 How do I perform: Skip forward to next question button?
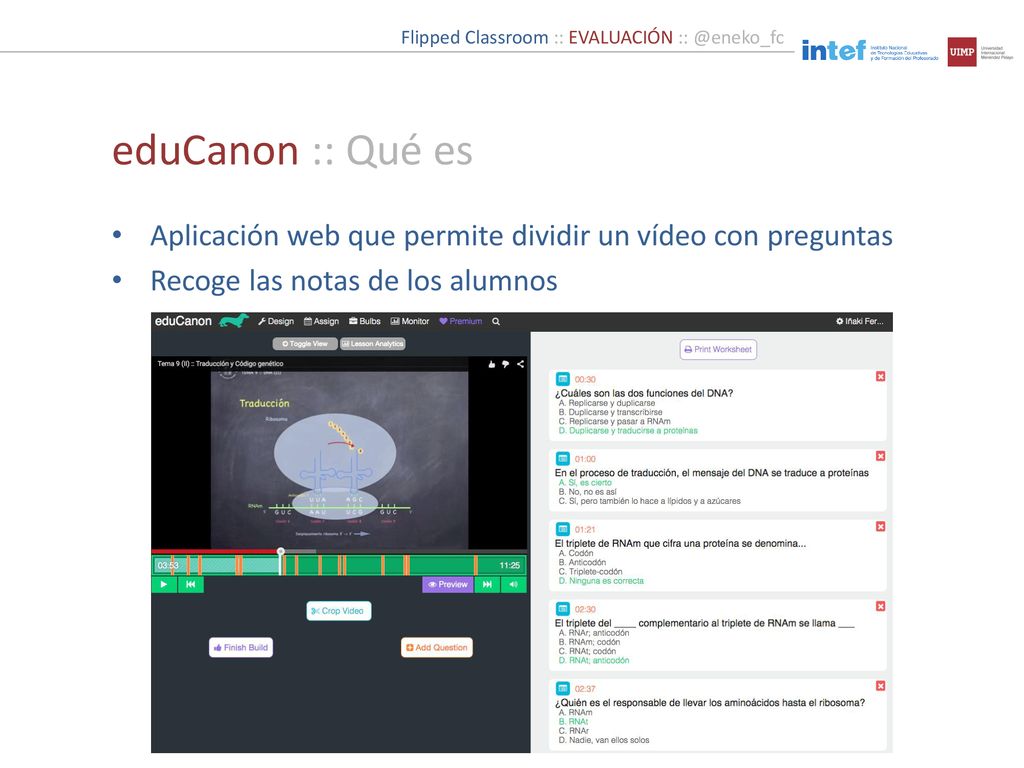click(x=487, y=584)
